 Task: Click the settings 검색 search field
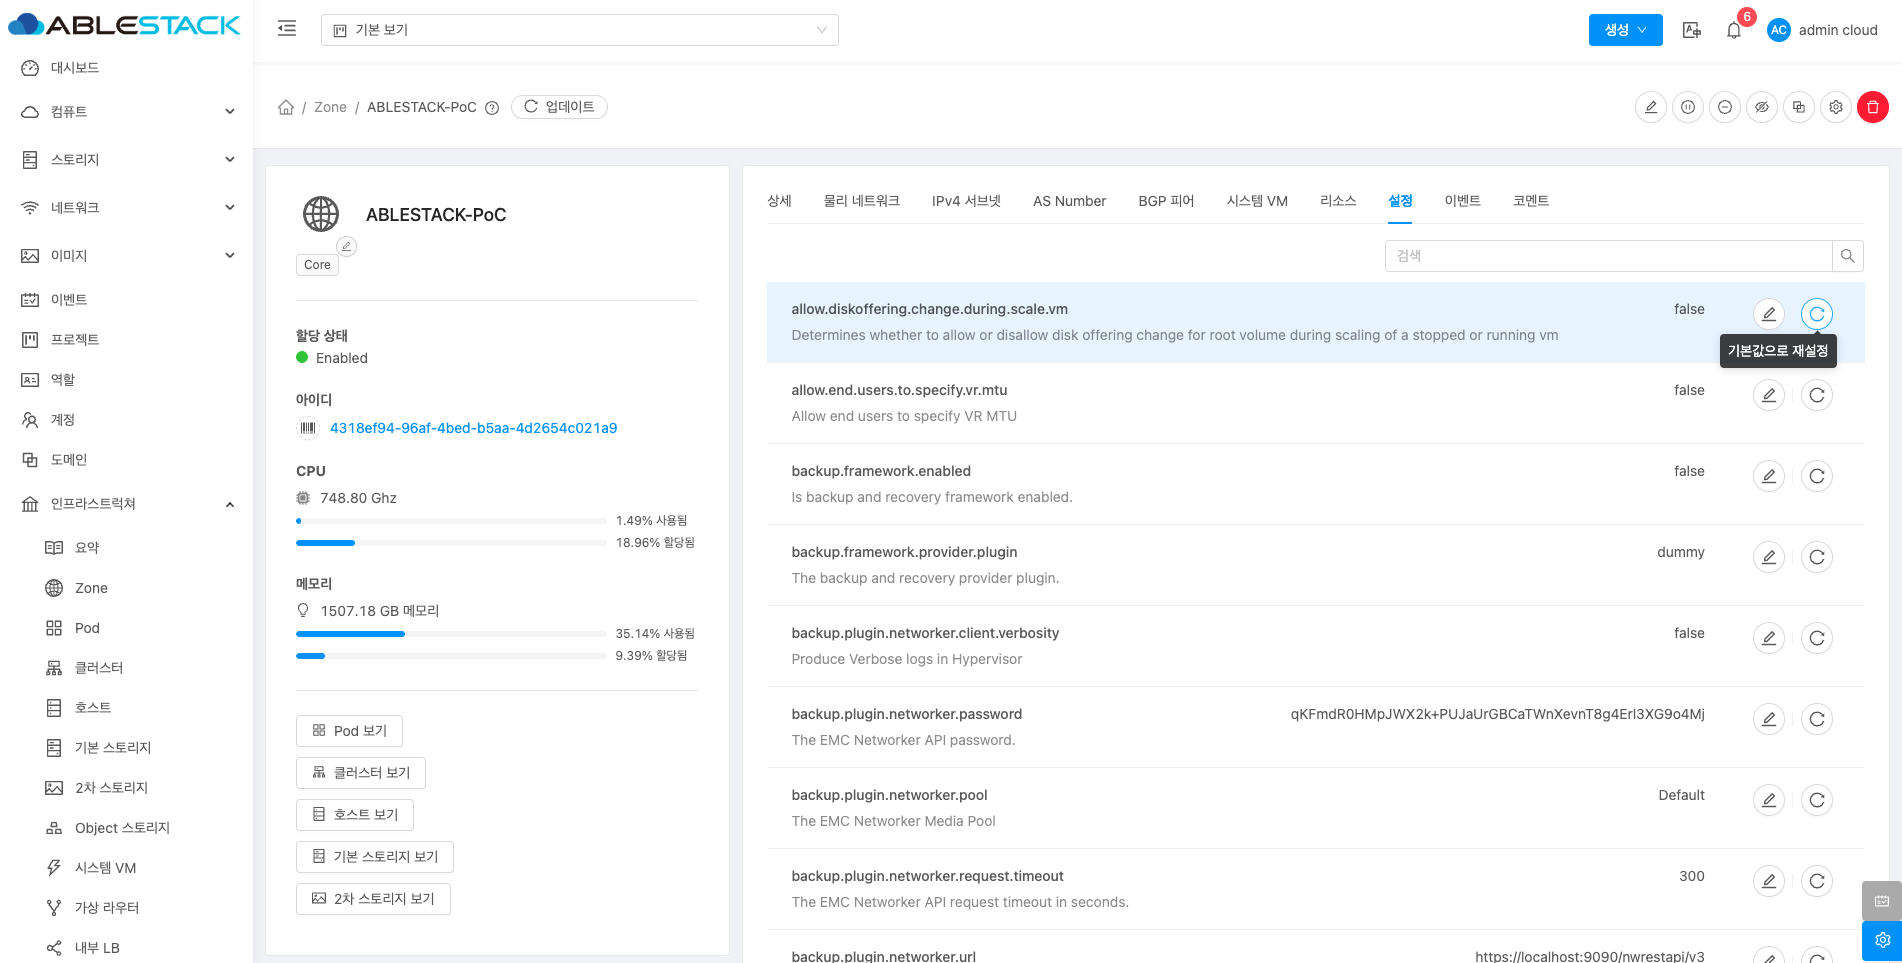[x=1608, y=256]
